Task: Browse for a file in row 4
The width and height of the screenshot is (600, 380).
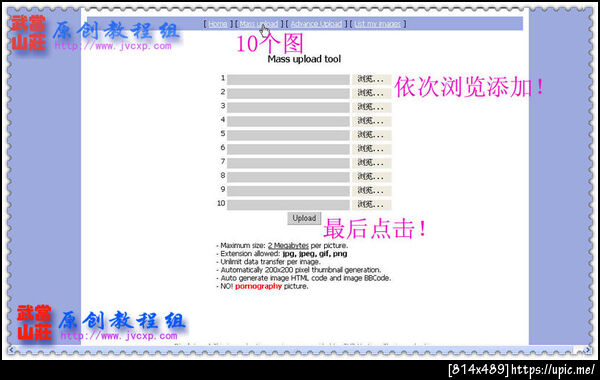Action: coord(371,121)
